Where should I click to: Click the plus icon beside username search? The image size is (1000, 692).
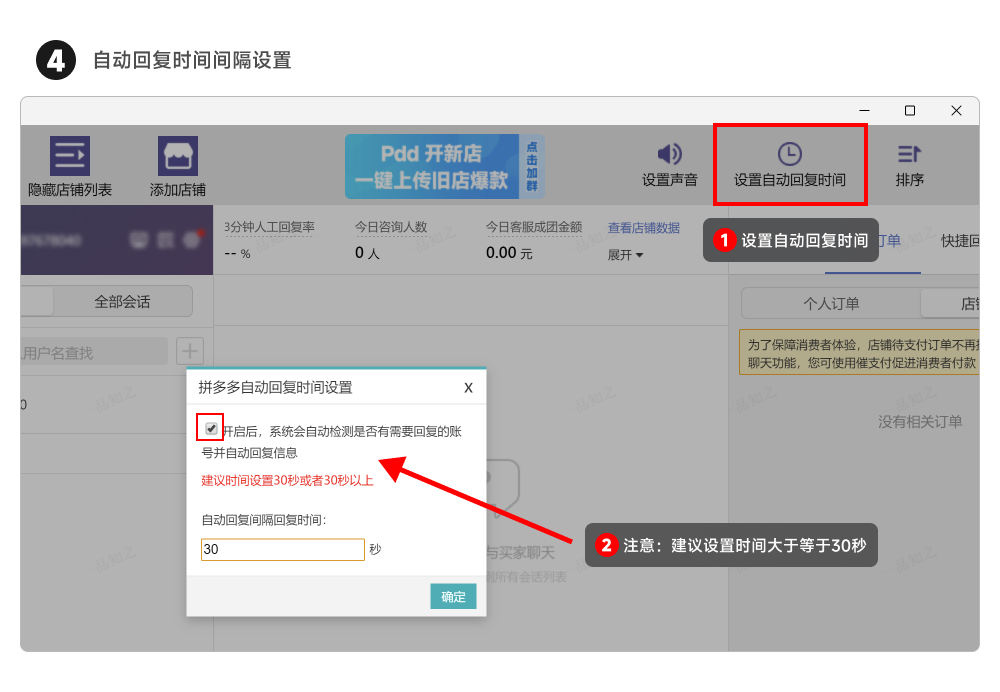190,351
